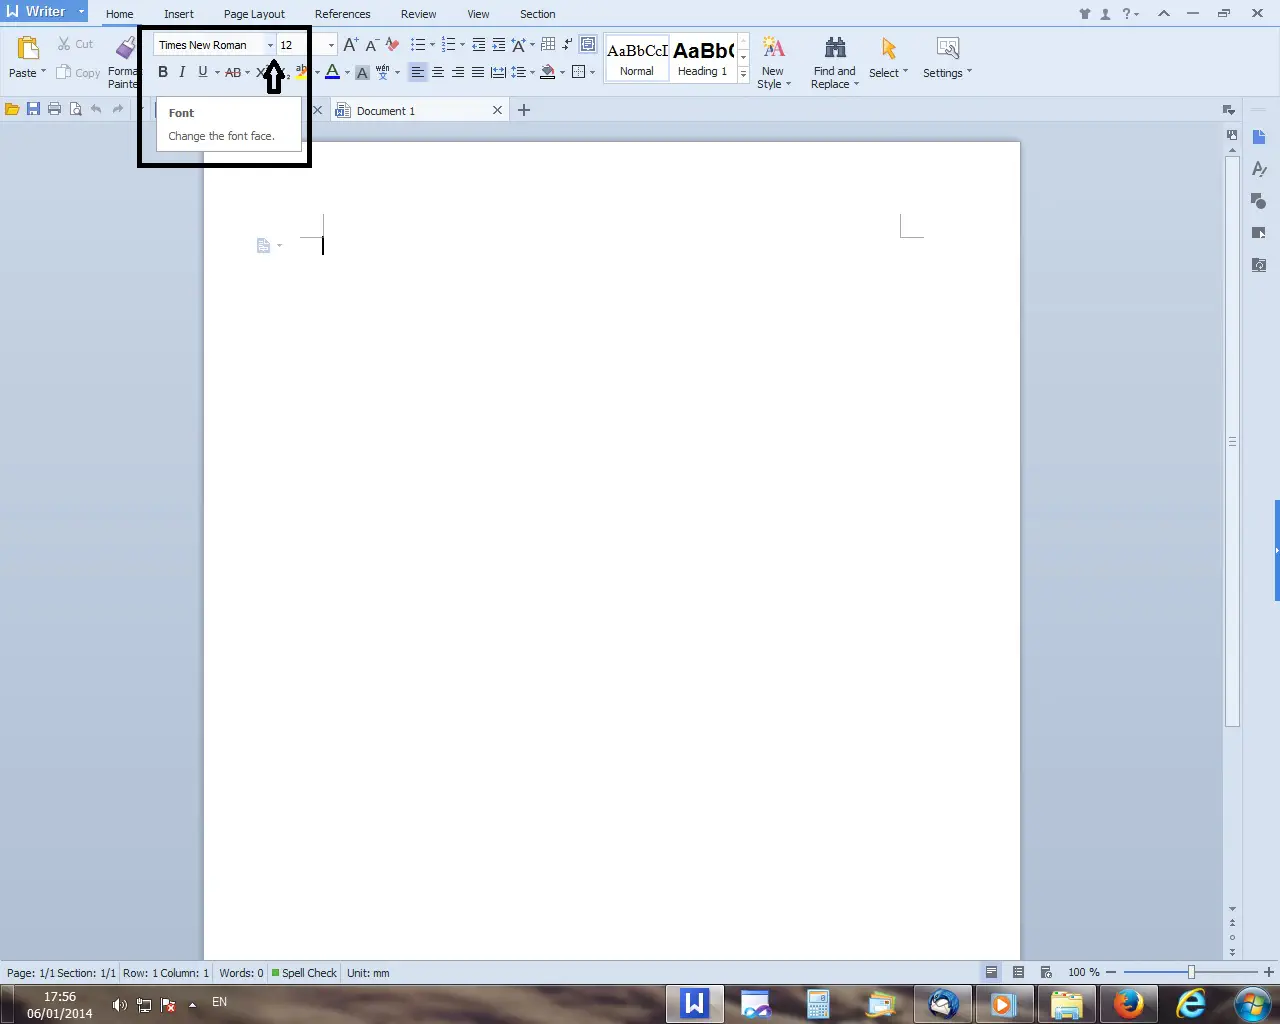
Task: Add a new document tab with plus button
Action: click(x=524, y=110)
